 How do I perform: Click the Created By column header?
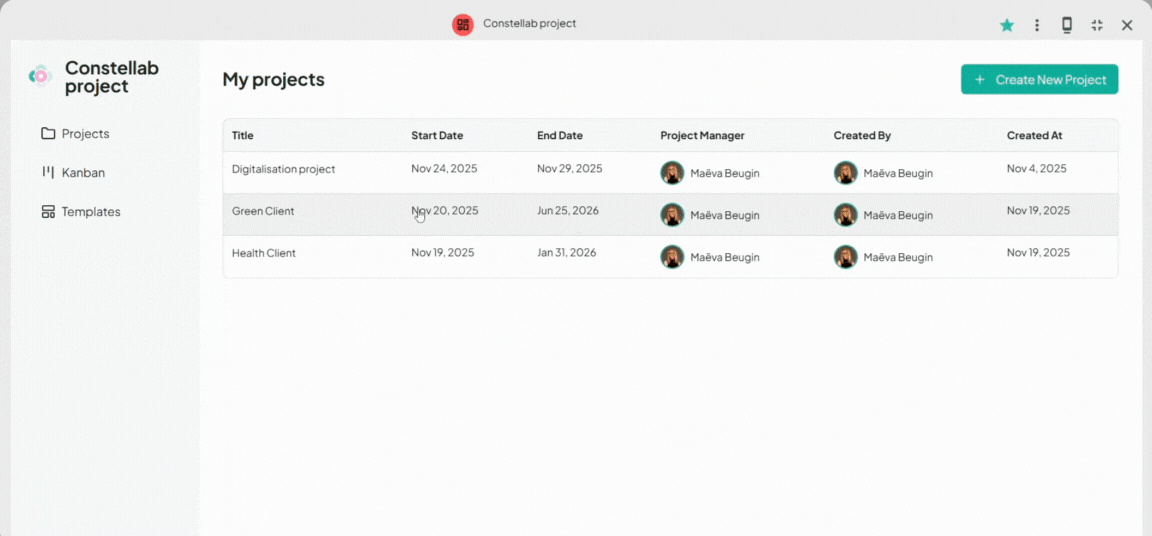pyautogui.click(x=863, y=136)
